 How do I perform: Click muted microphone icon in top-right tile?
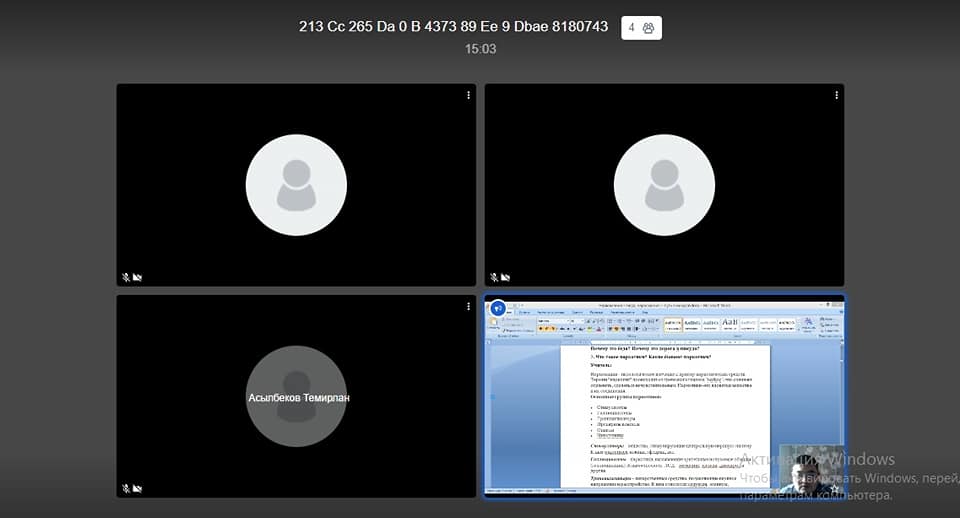tap(494, 277)
